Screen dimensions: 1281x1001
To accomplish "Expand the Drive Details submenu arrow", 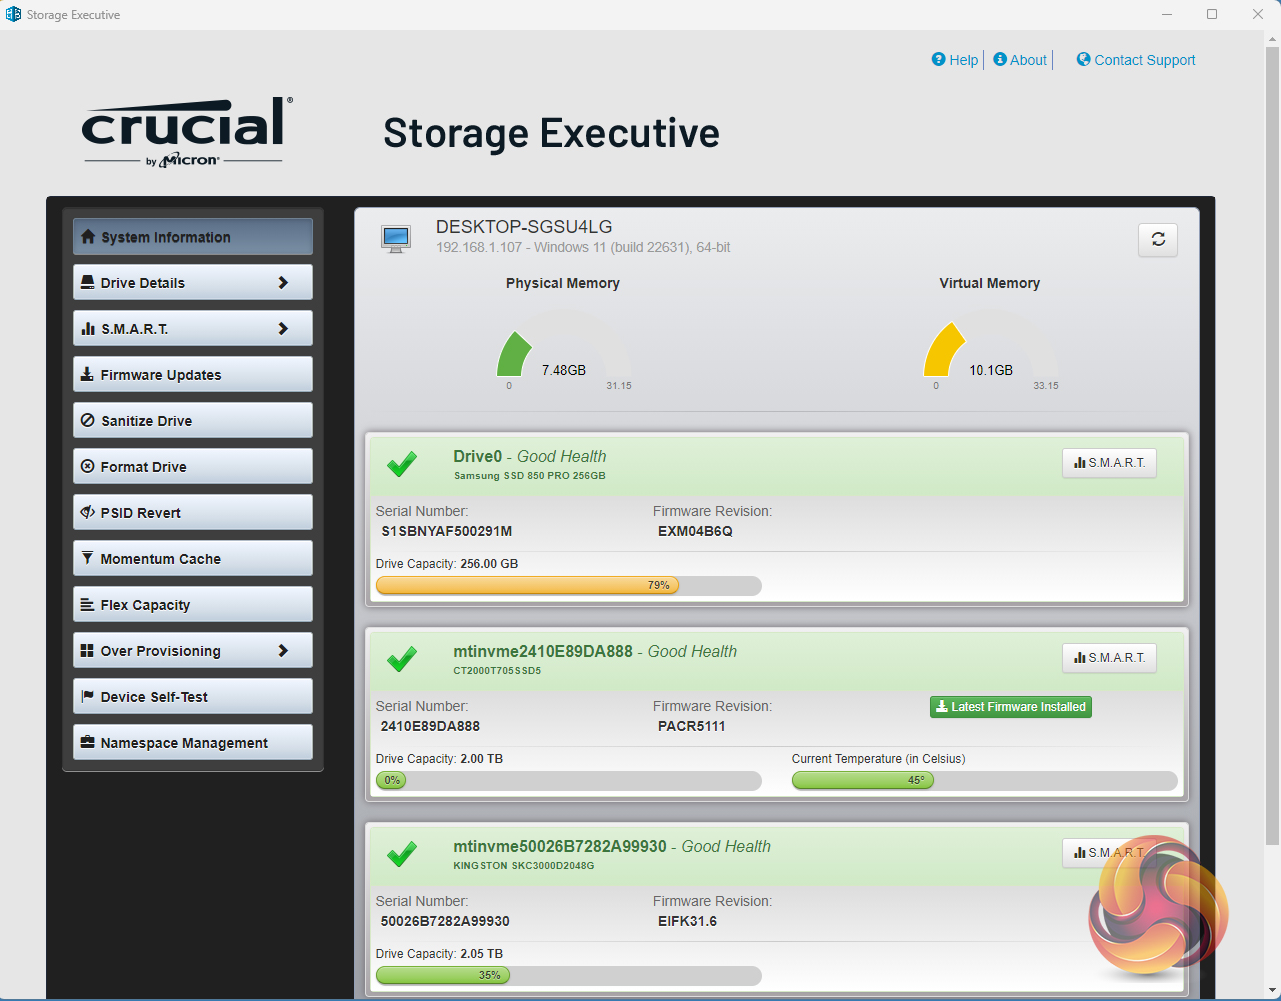I will [283, 283].
